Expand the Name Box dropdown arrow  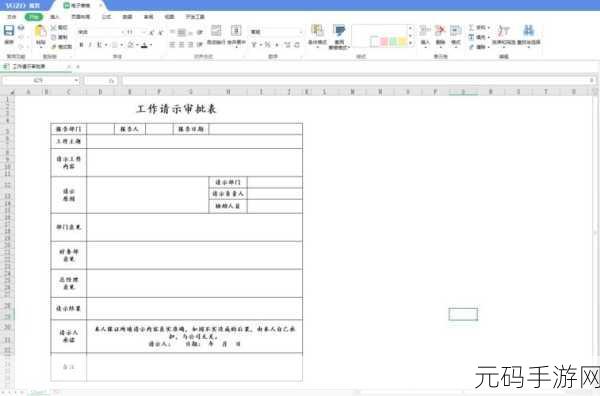tap(76, 80)
